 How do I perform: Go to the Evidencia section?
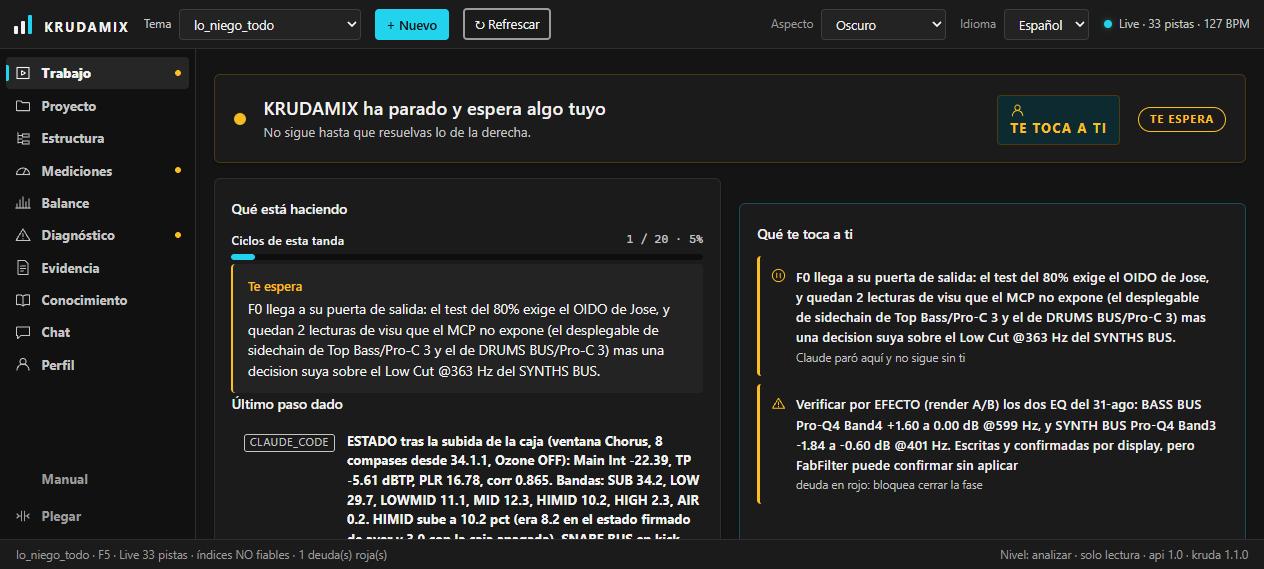pos(97,268)
